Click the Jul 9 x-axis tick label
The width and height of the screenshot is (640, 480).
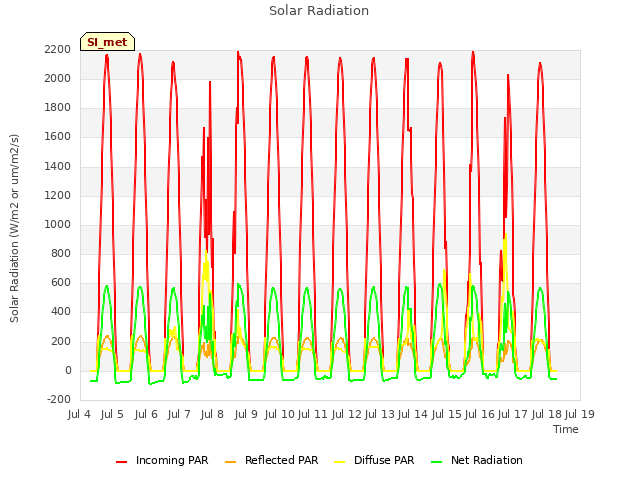point(246,415)
